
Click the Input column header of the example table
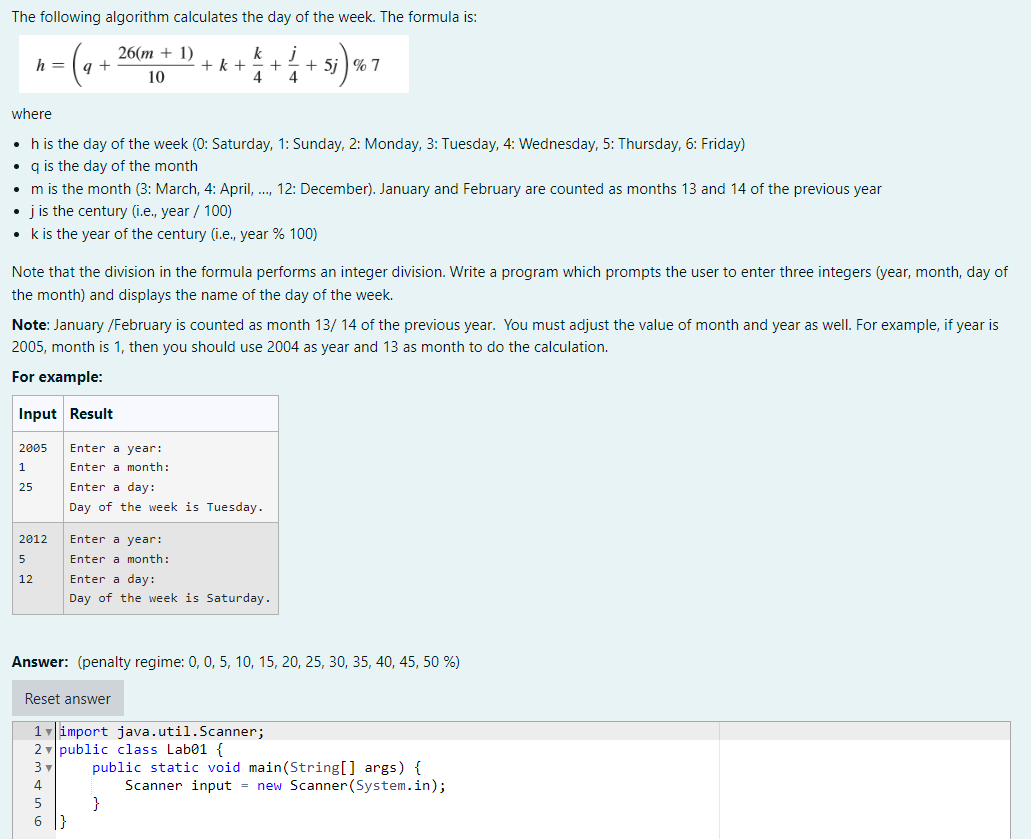tap(36, 413)
